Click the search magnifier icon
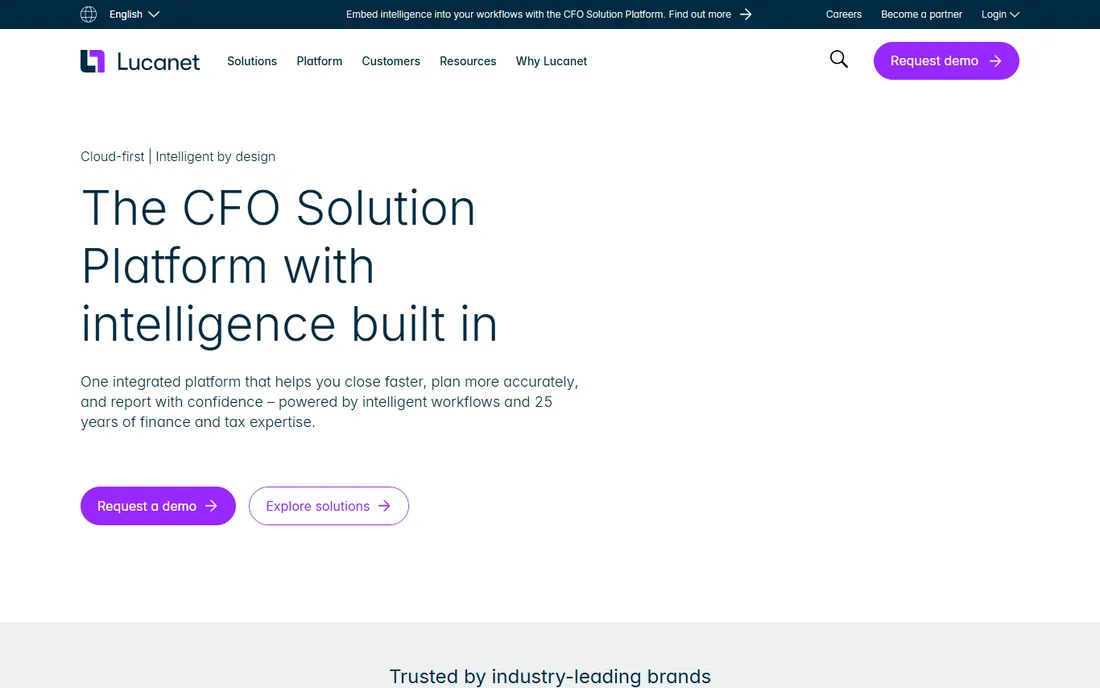Image resolution: width=1100 pixels, height=688 pixels. tap(839, 60)
